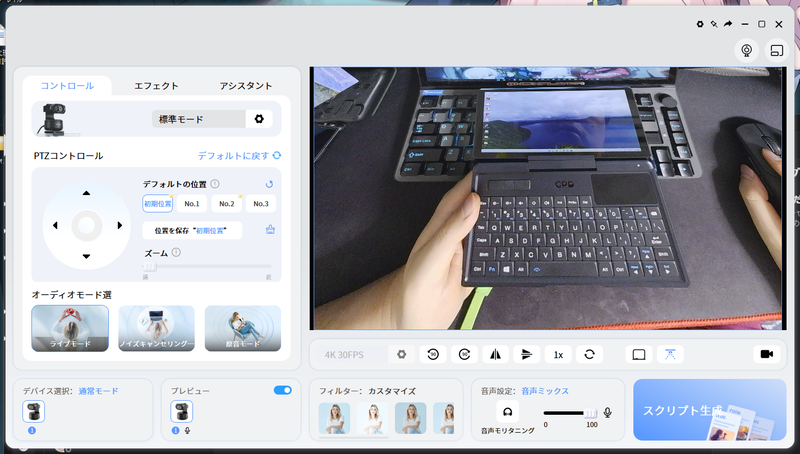Click the live camera preview video
This screenshot has width=800, height=454.
coord(548,198)
